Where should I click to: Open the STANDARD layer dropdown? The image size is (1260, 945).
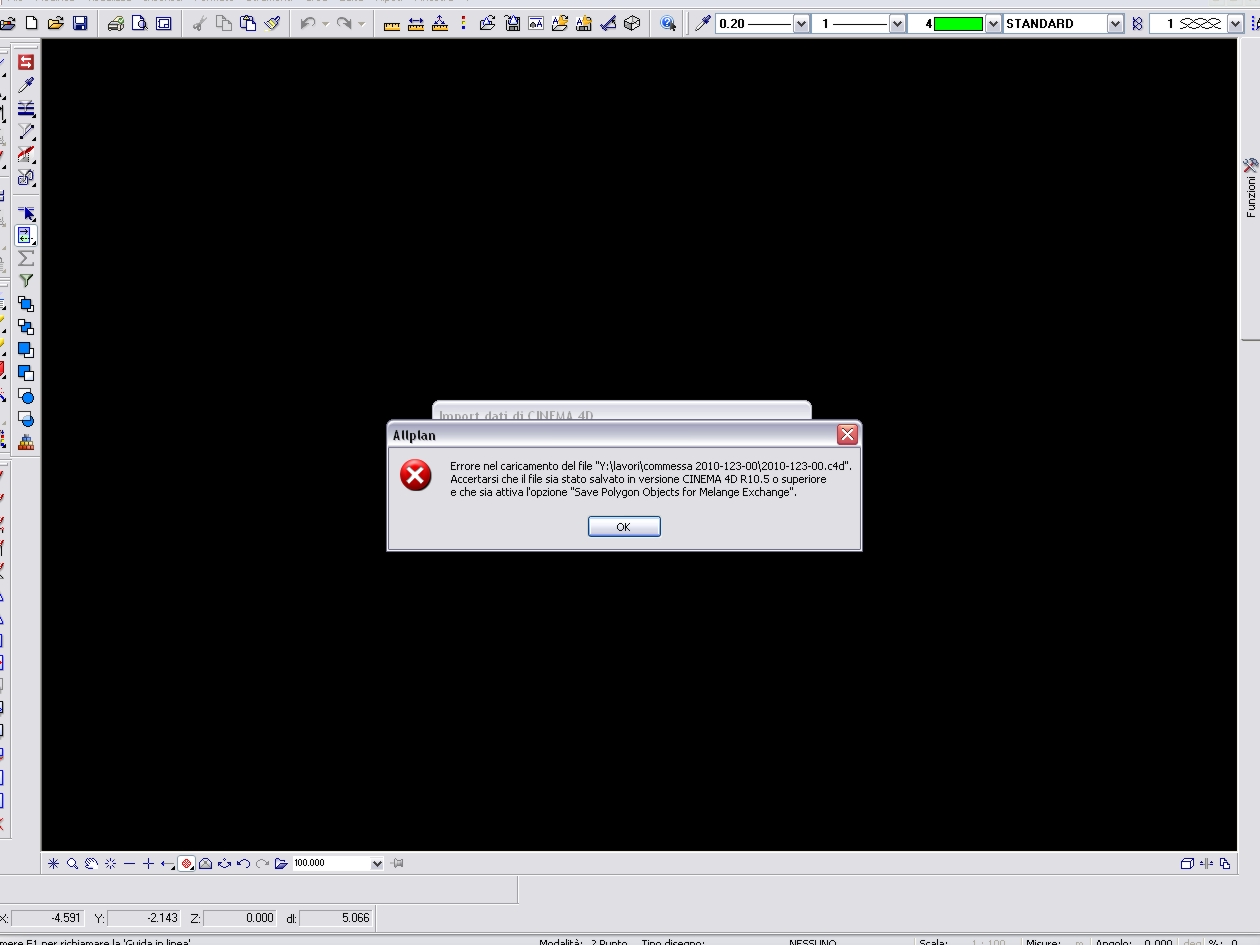(x=1116, y=24)
